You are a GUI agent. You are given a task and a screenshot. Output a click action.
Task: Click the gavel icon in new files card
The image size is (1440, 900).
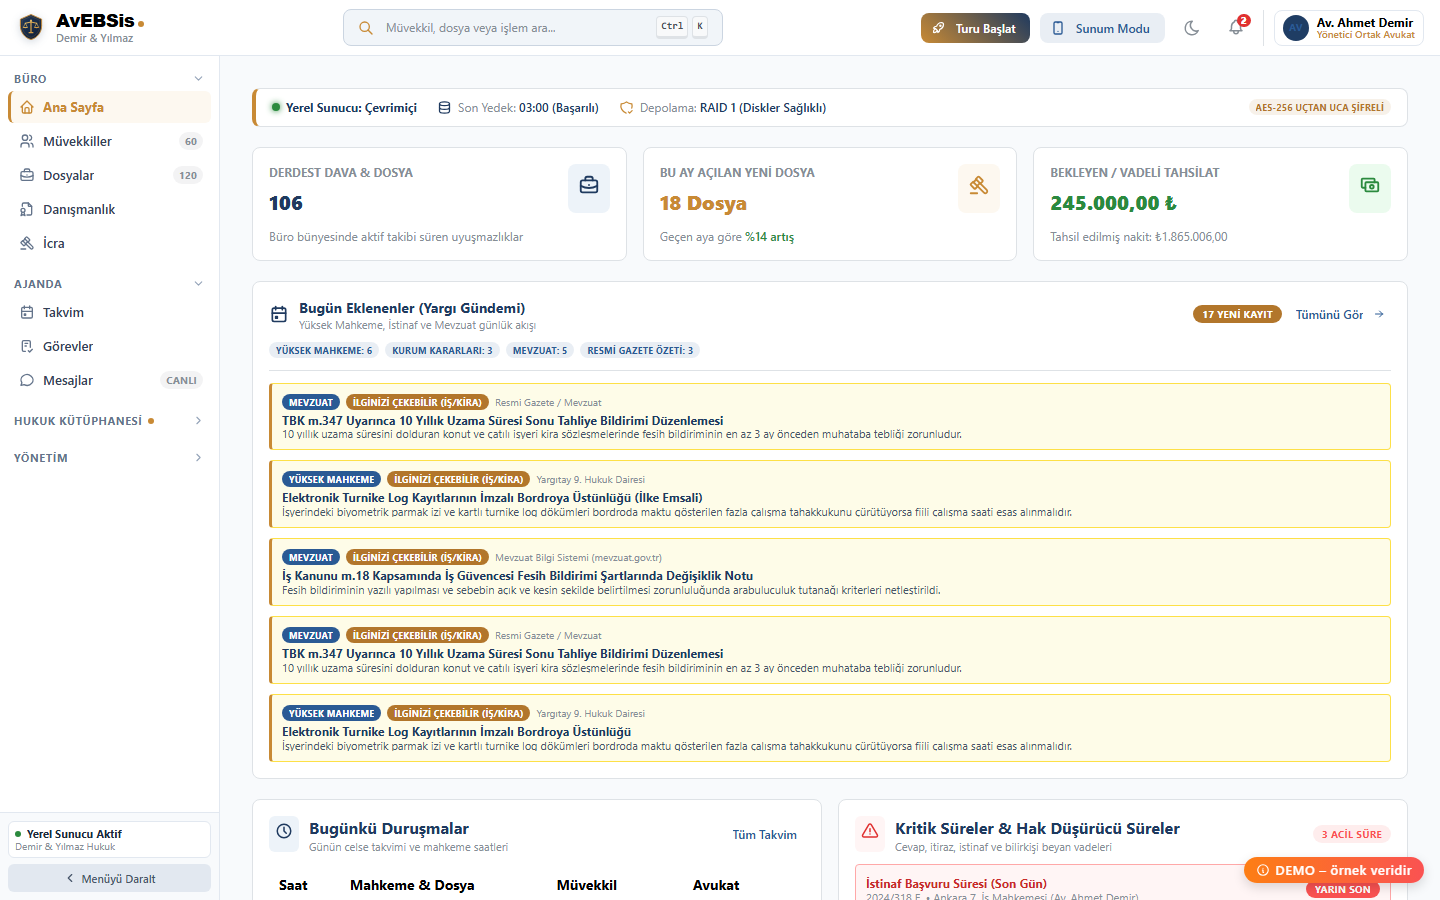point(979,185)
